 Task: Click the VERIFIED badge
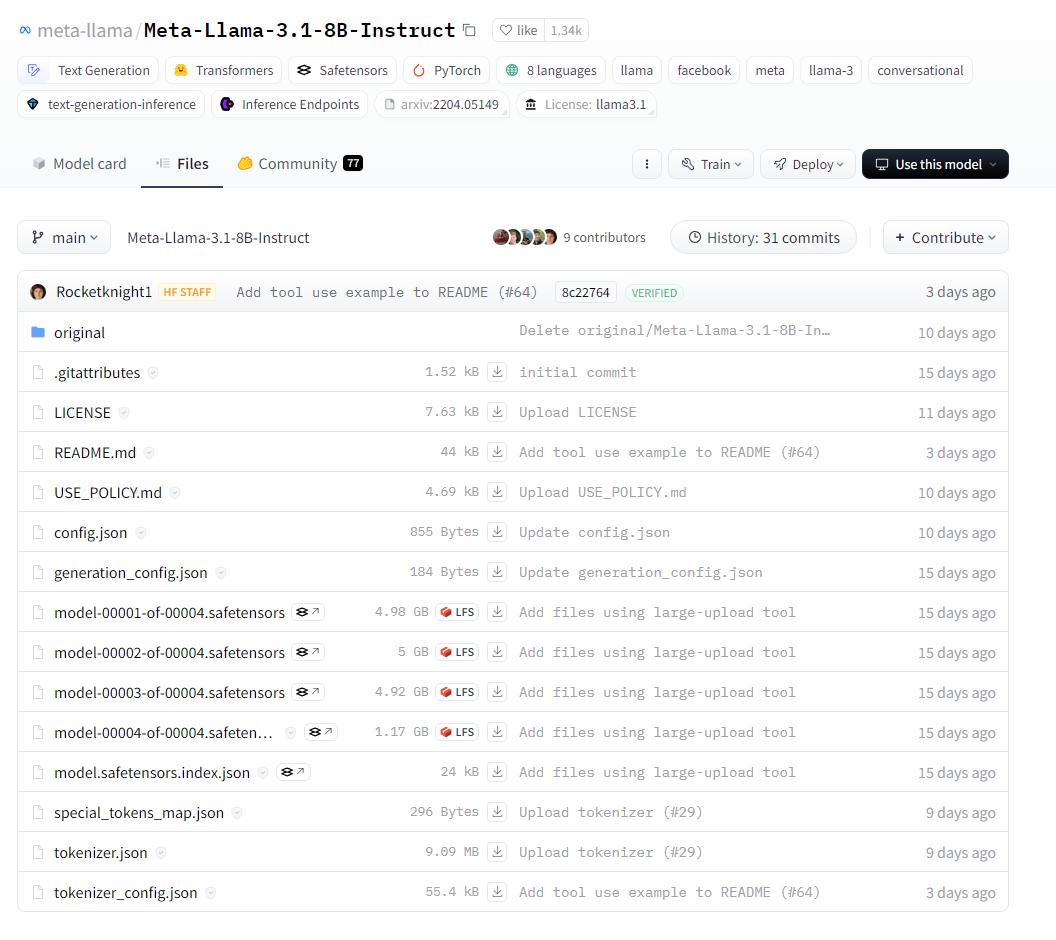tap(654, 292)
